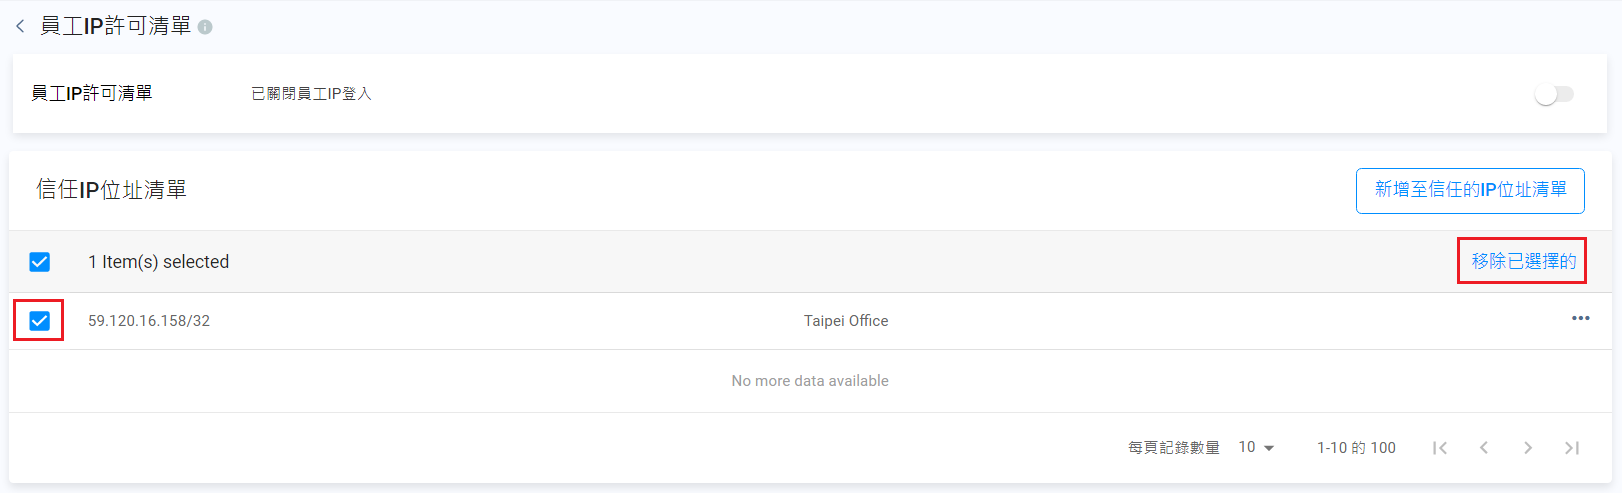Uncheck the select-all checkbox in header row

tap(40, 262)
